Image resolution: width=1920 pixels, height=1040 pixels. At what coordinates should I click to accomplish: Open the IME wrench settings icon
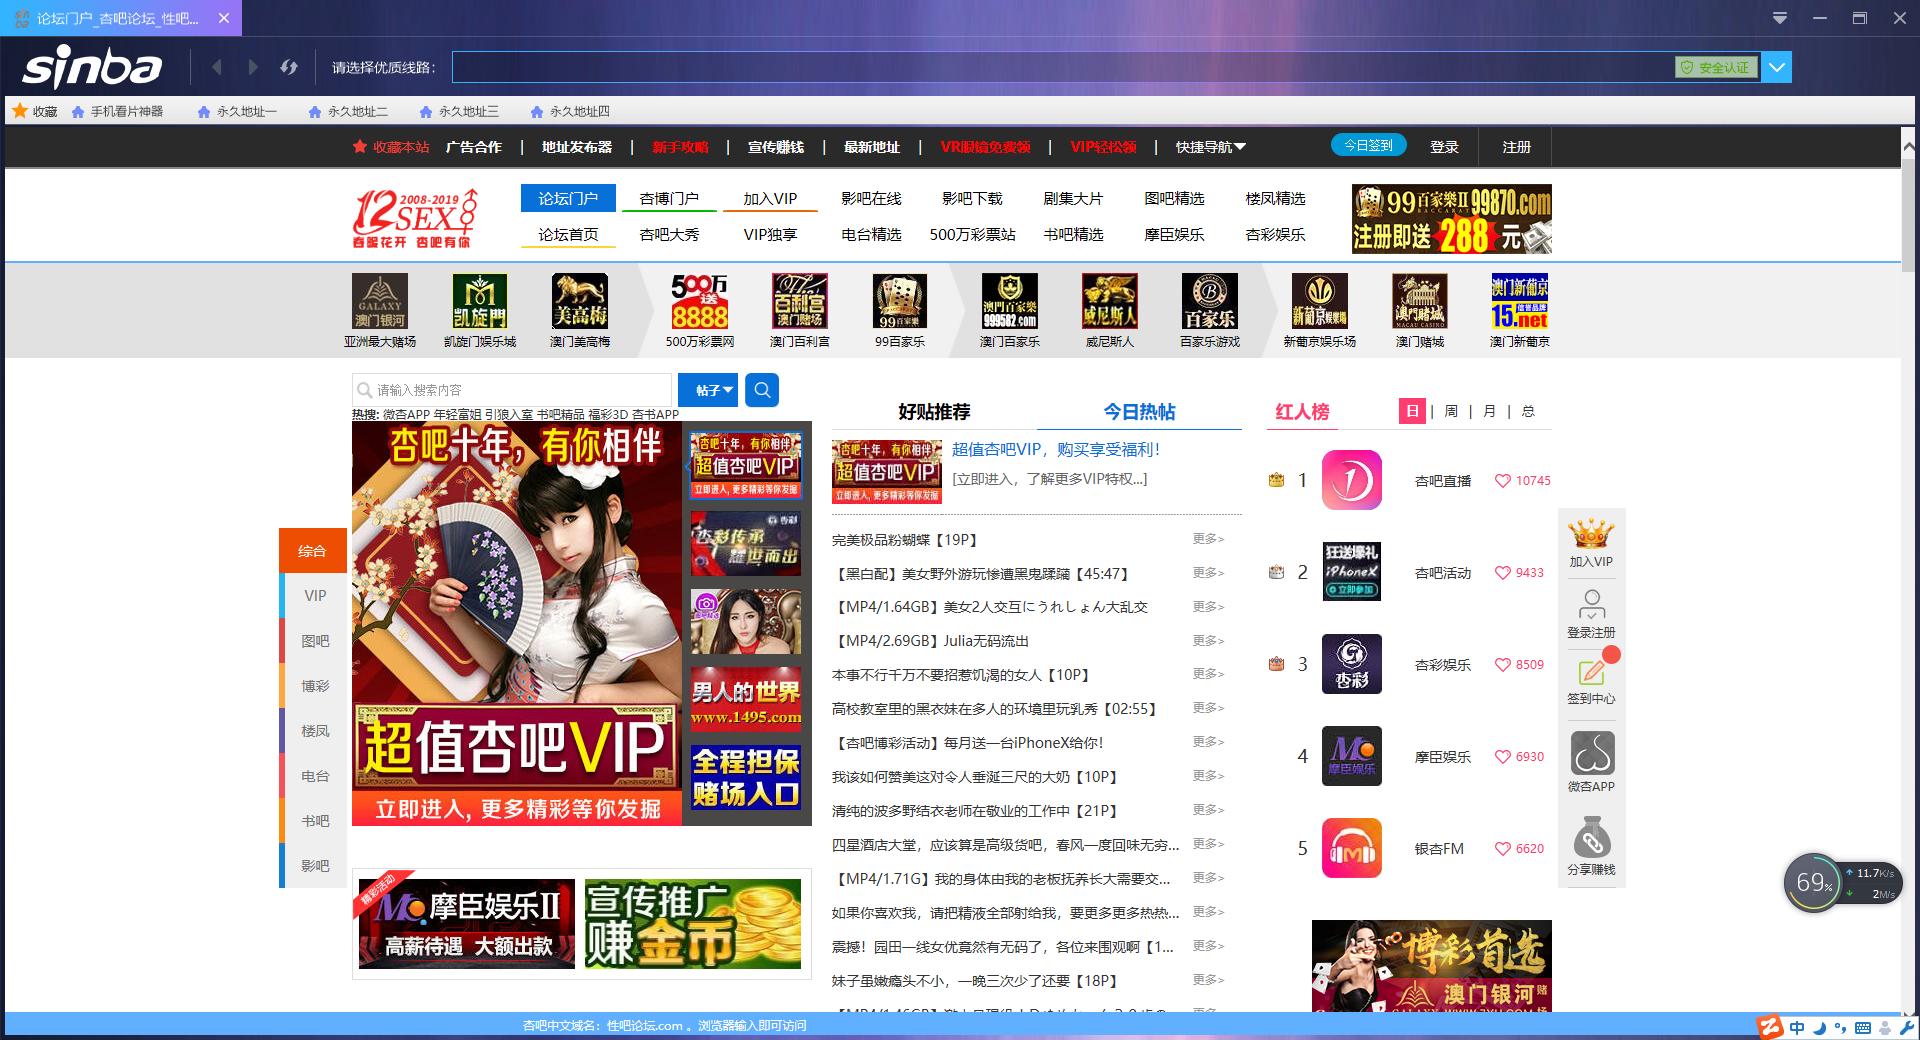(1907, 1028)
